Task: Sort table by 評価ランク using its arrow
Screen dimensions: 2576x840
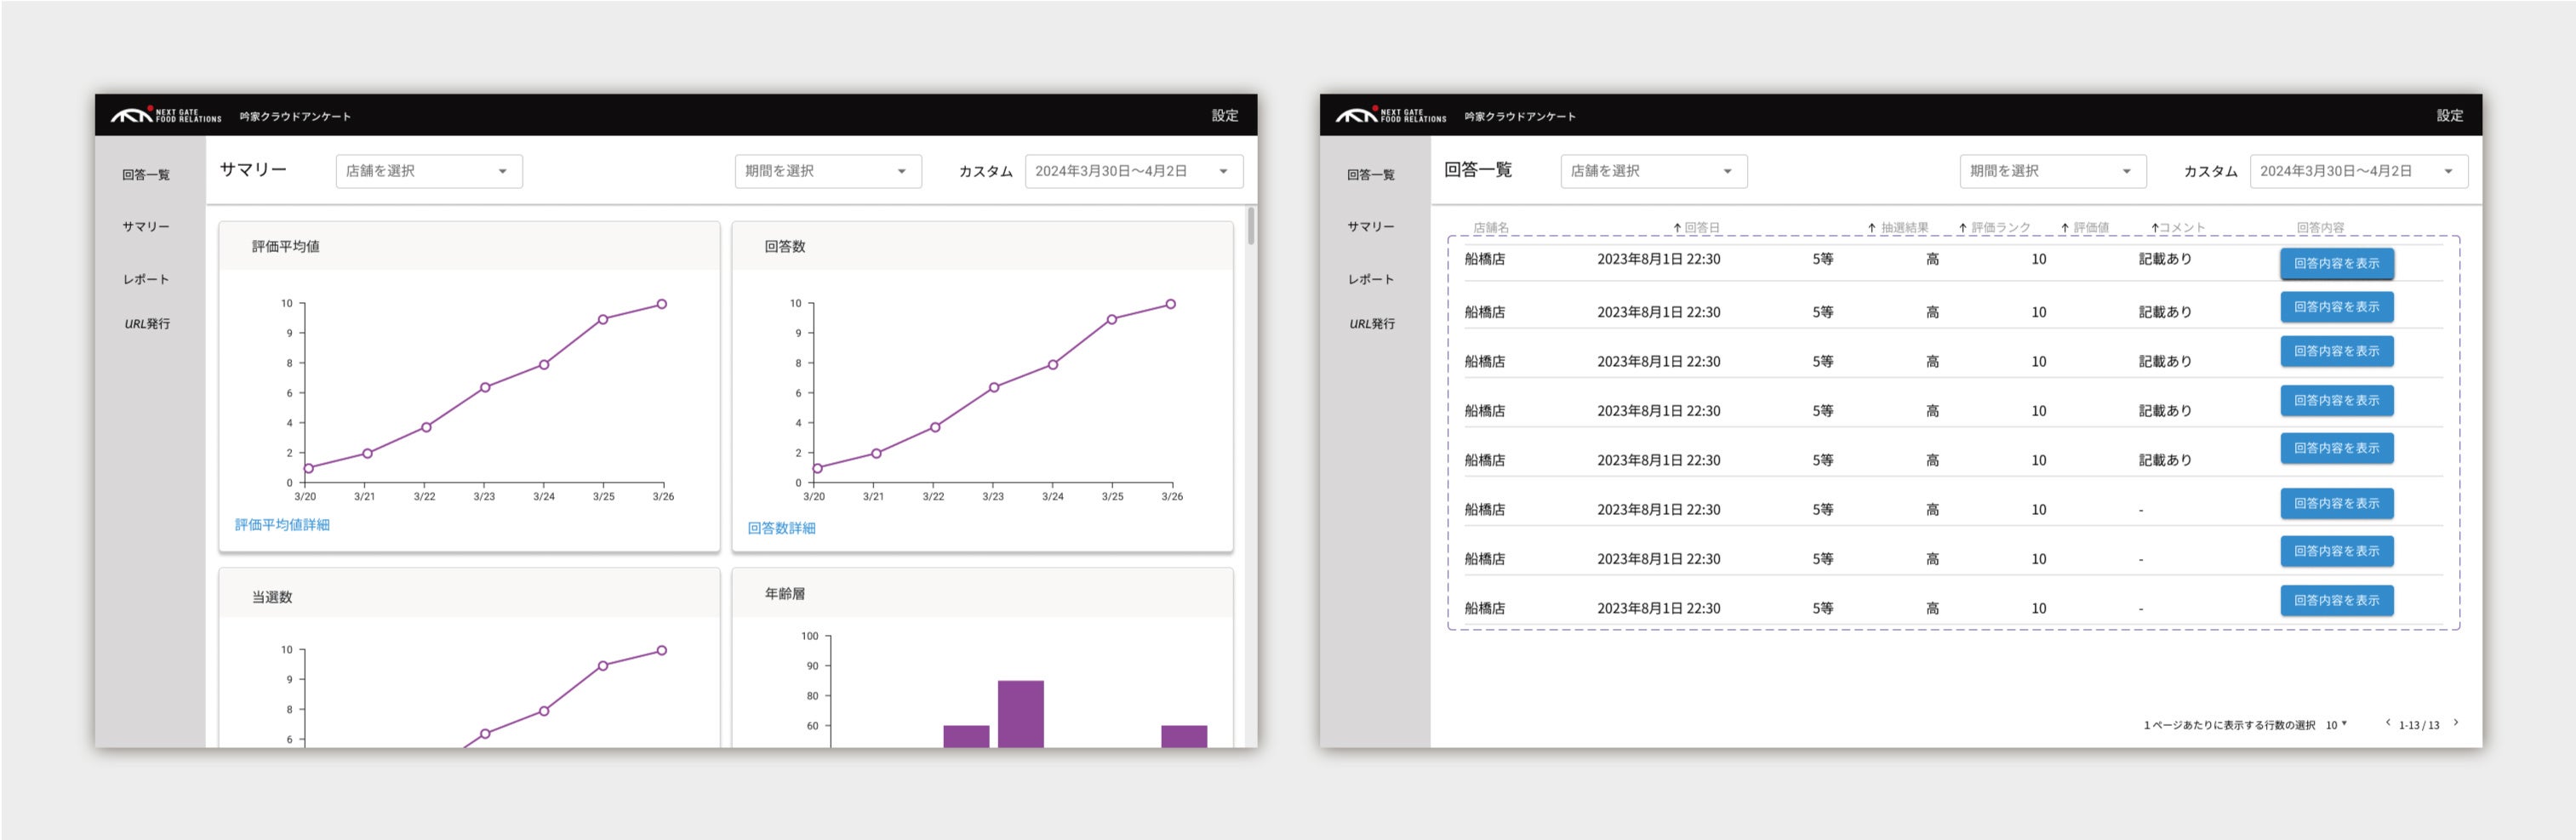Action: pos(1963,228)
